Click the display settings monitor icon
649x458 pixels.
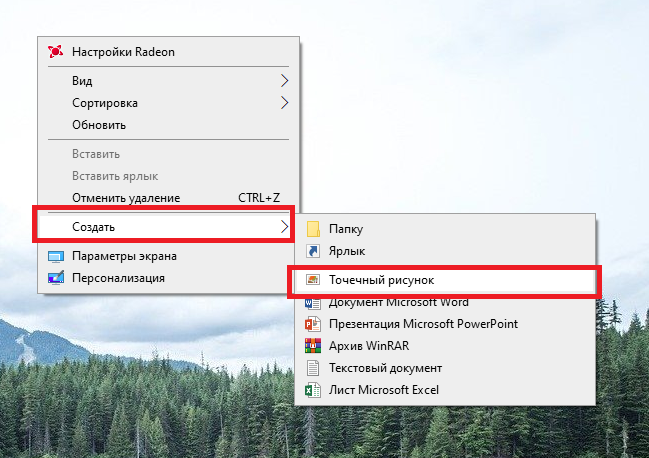[x=55, y=257]
